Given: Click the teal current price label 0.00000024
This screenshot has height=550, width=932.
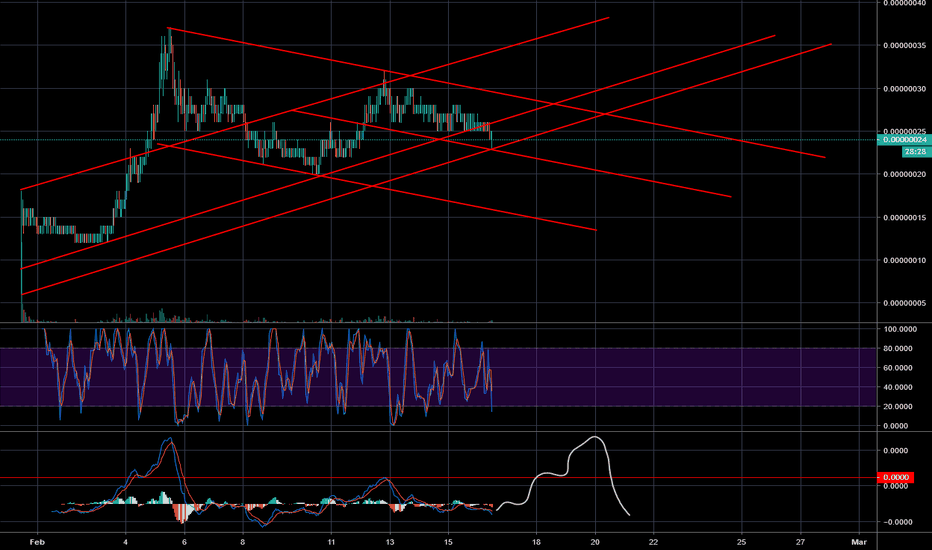Looking at the screenshot, I should [904, 140].
